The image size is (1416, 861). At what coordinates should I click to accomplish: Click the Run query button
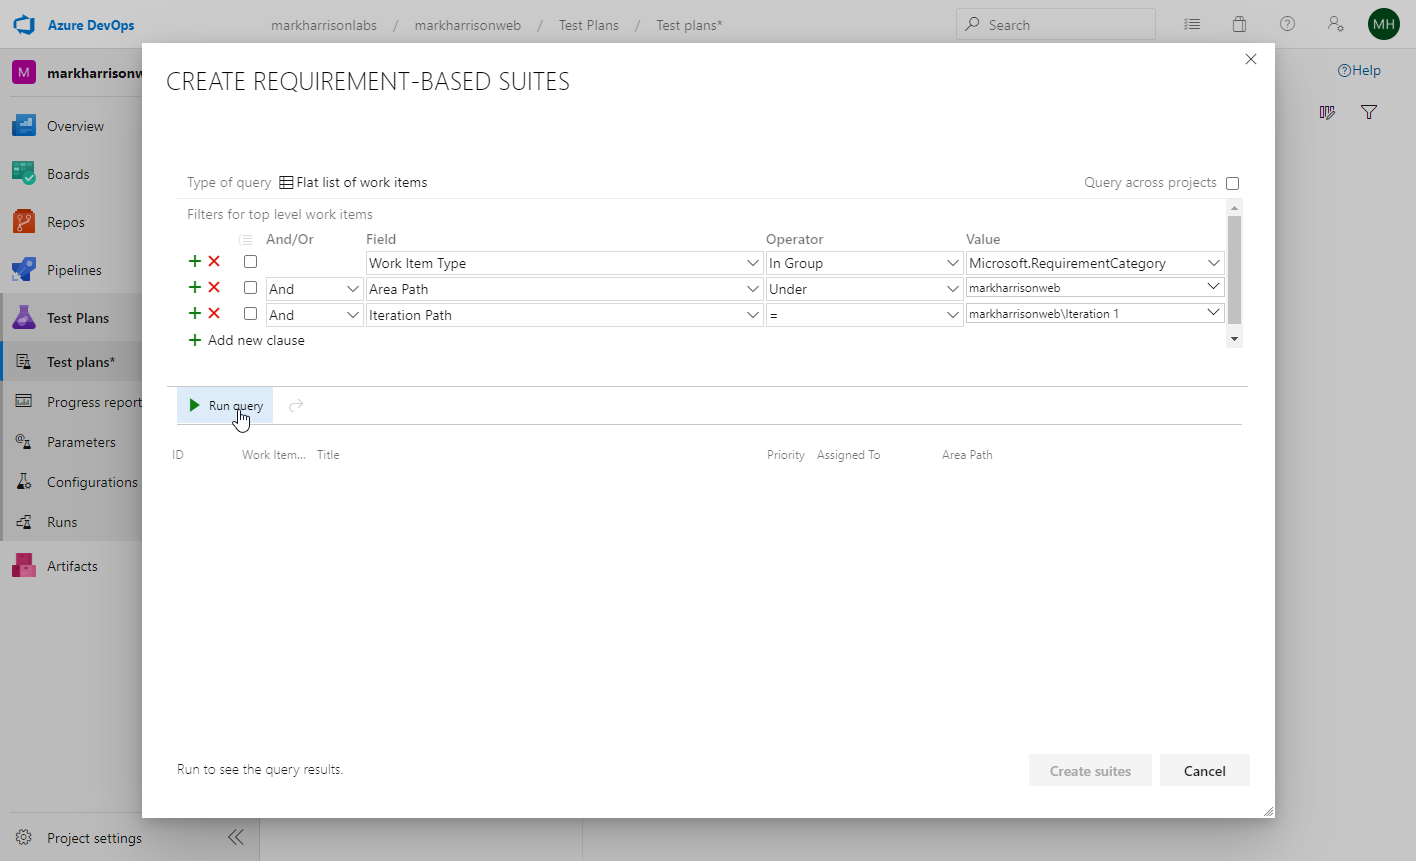226,406
